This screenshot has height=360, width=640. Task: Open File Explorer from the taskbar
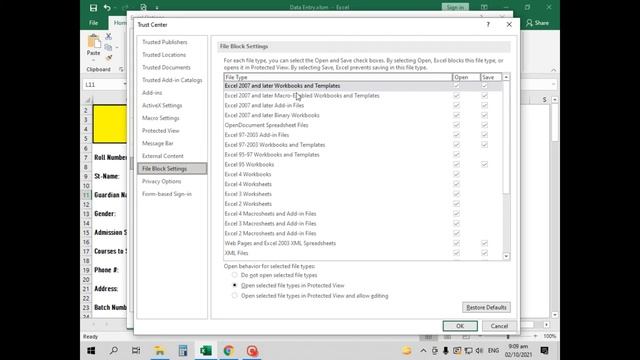159,351
